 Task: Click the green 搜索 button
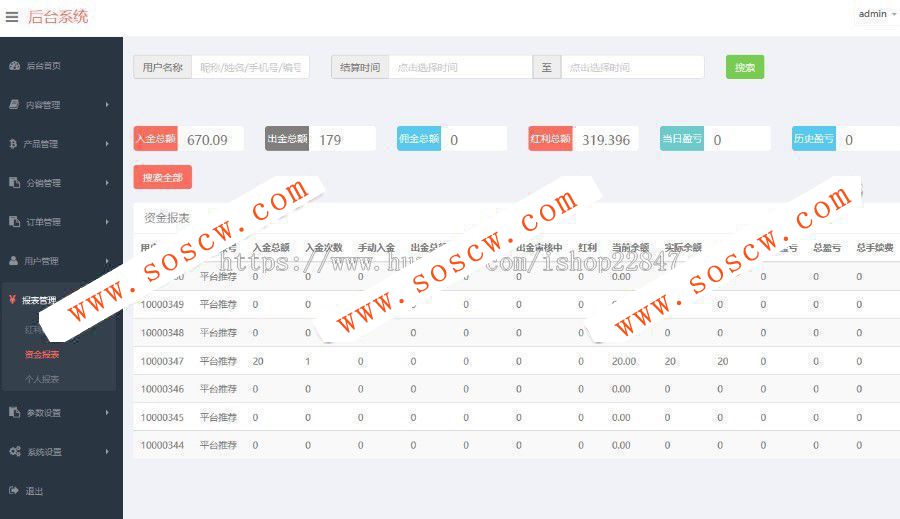tap(744, 67)
